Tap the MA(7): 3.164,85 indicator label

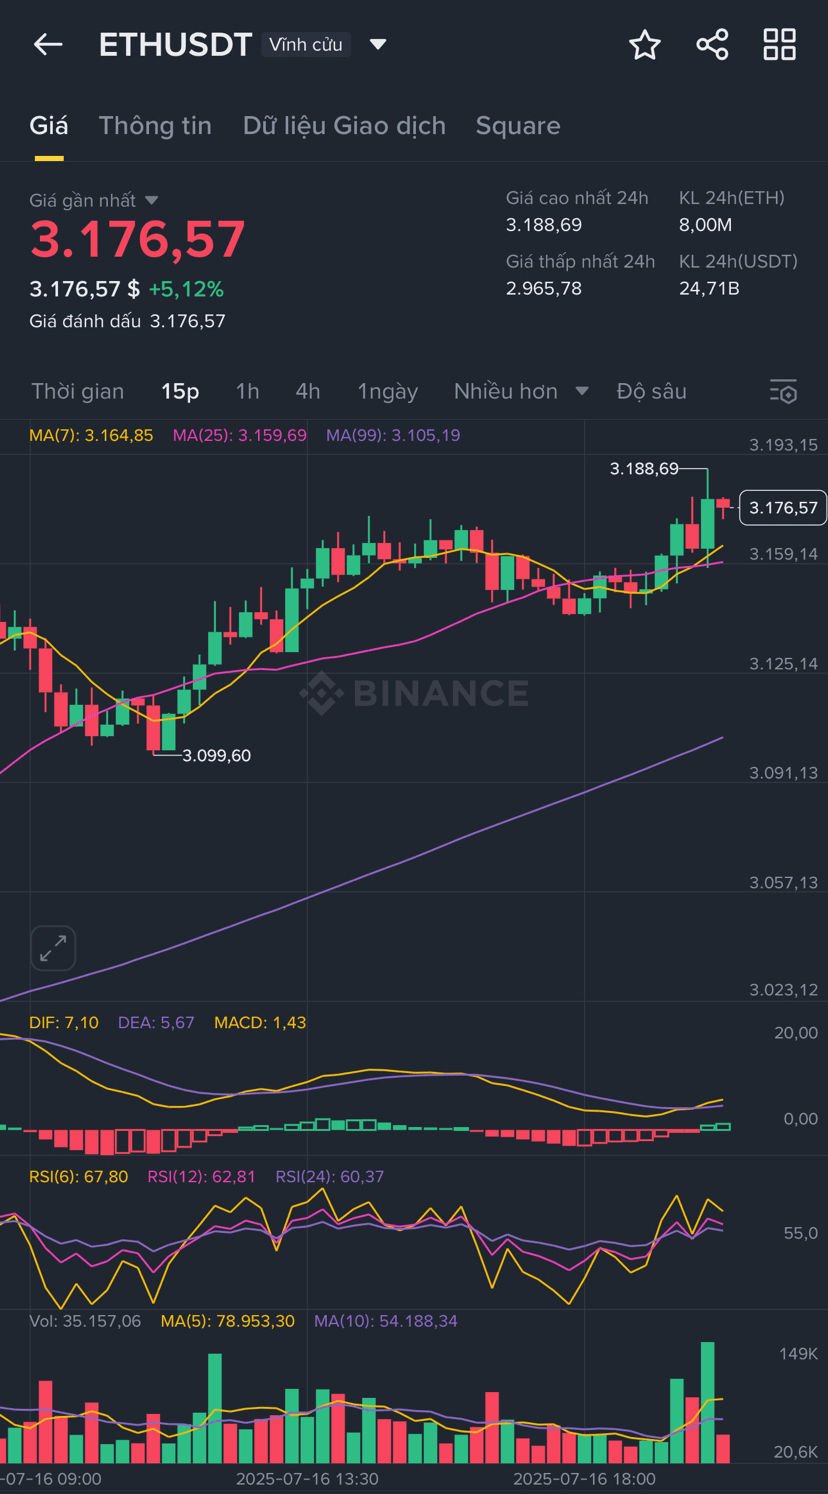point(91,435)
